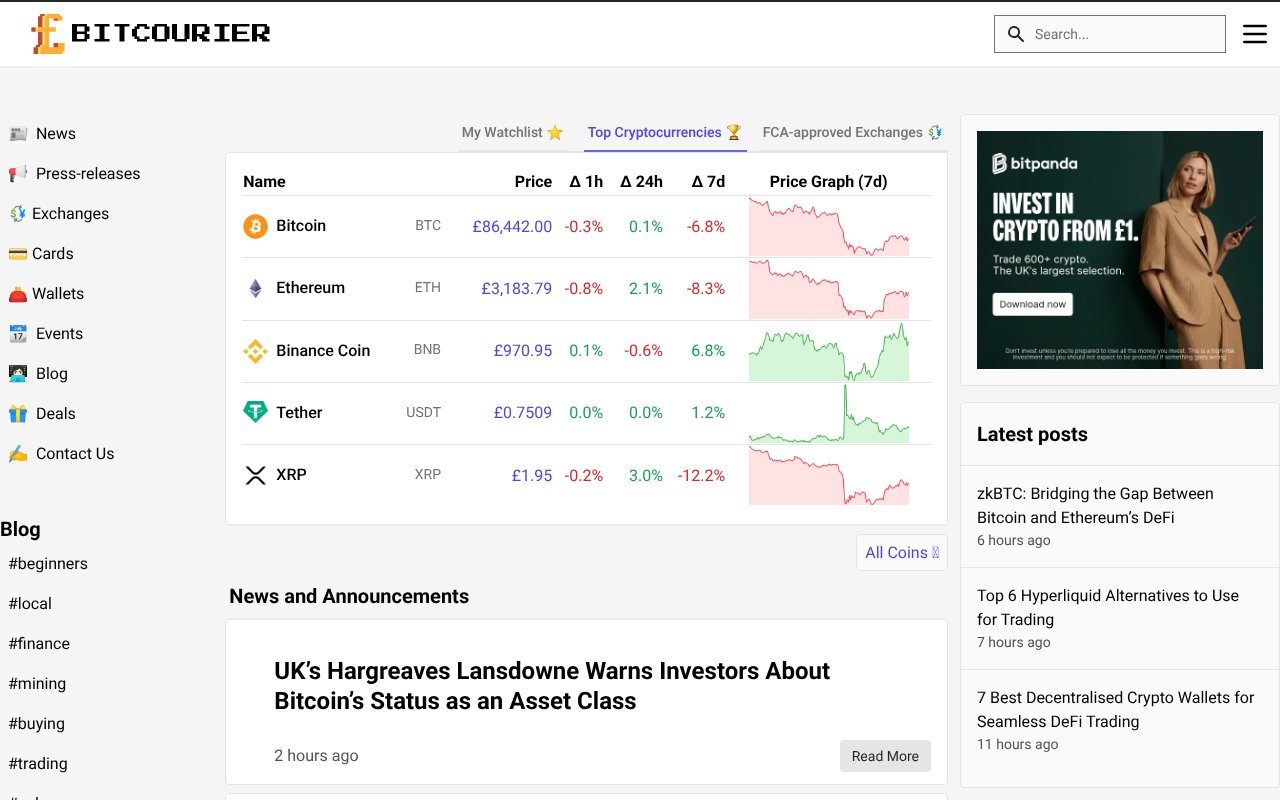Open the #mining blog tag
1280x800 pixels.
click(37, 683)
